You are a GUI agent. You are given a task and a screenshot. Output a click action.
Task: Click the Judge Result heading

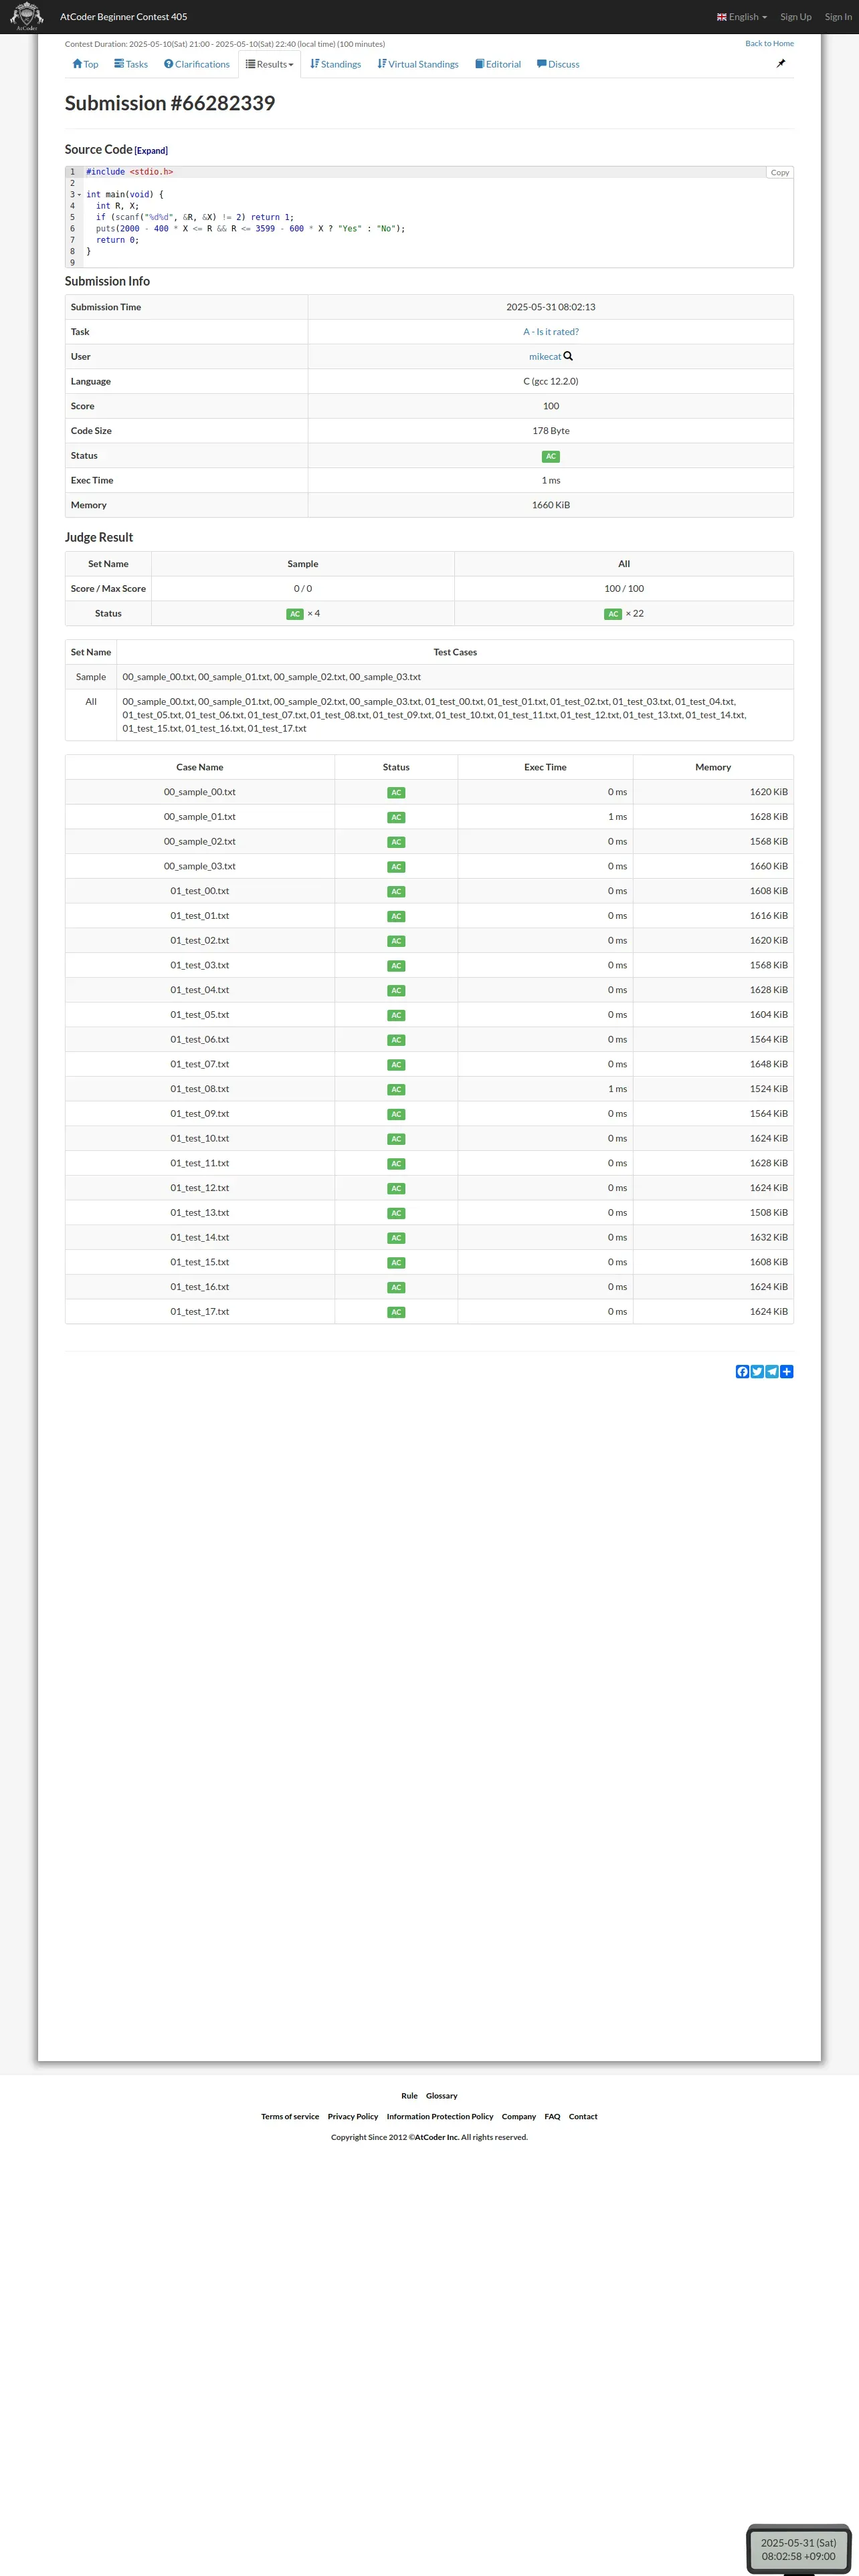[x=99, y=537]
